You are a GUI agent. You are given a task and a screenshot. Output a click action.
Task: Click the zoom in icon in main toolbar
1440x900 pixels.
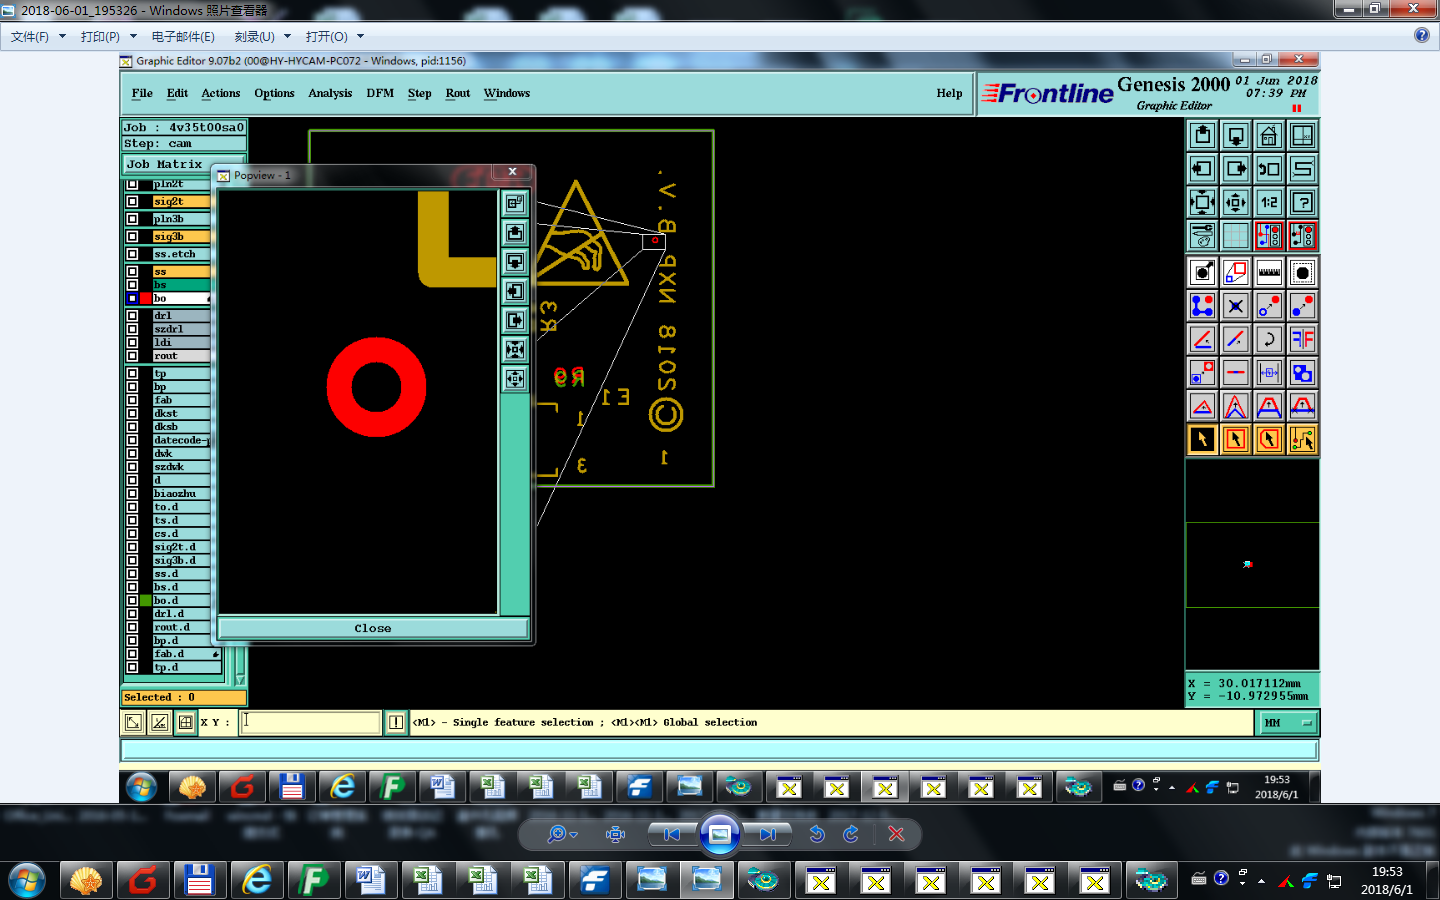point(1203,202)
